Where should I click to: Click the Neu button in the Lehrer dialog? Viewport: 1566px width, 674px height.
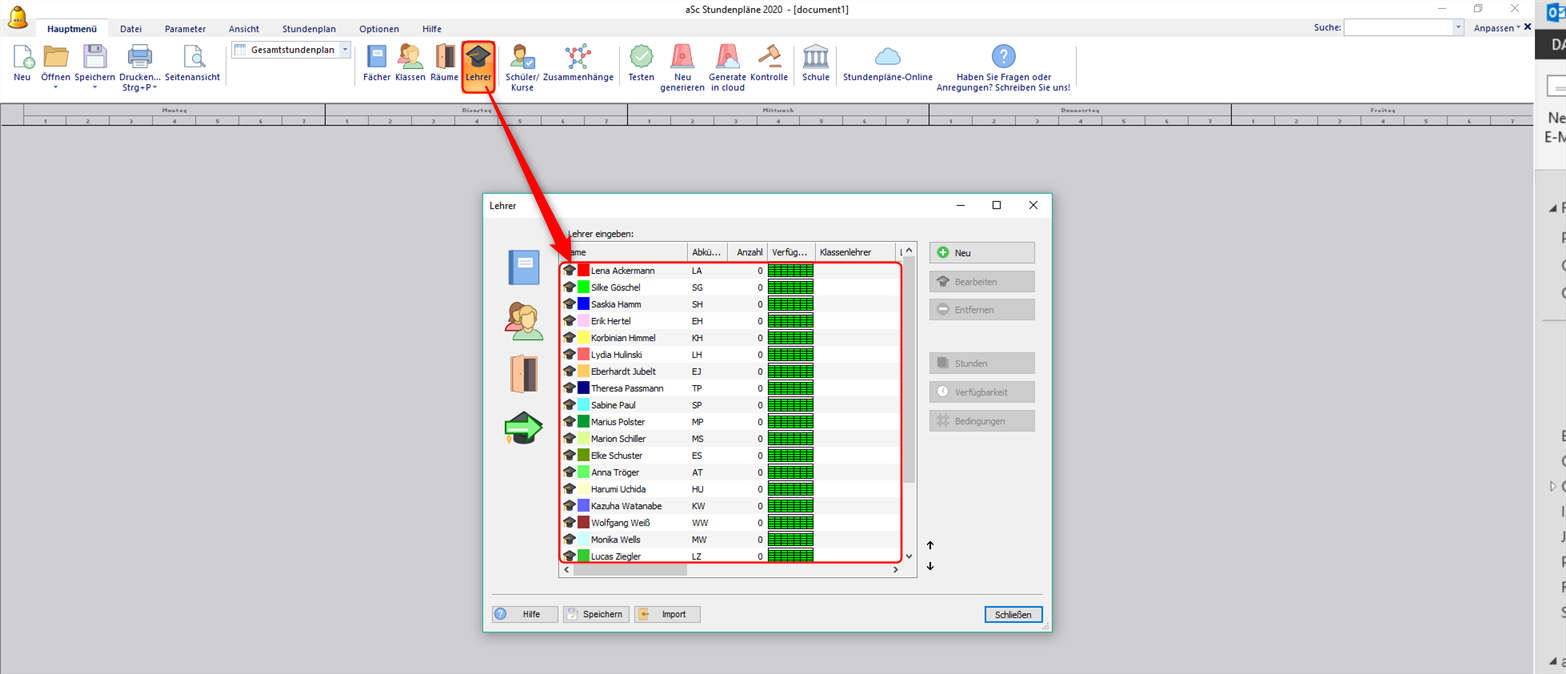981,253
